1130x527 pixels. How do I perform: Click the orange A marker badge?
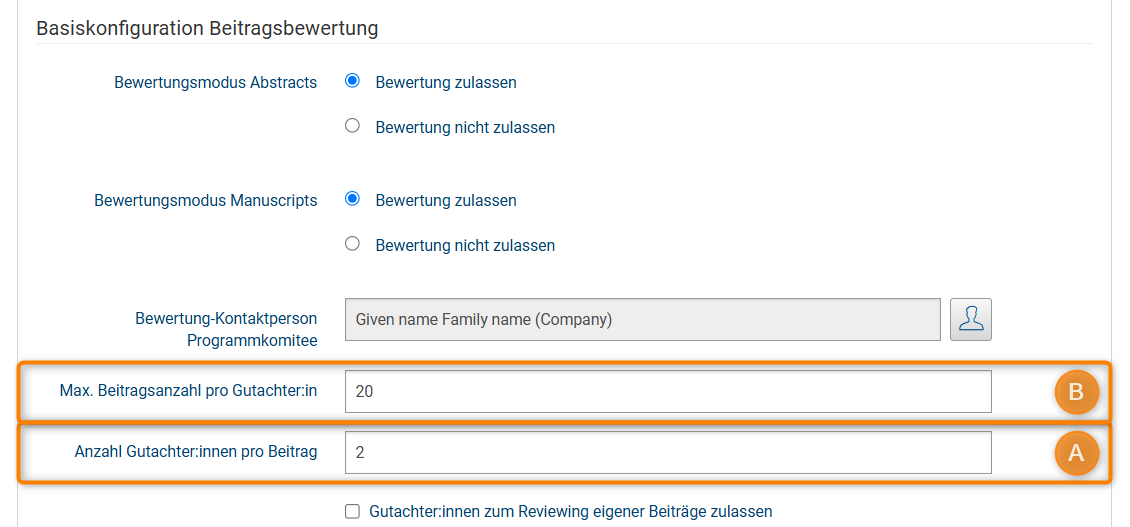pos(1076,452)
